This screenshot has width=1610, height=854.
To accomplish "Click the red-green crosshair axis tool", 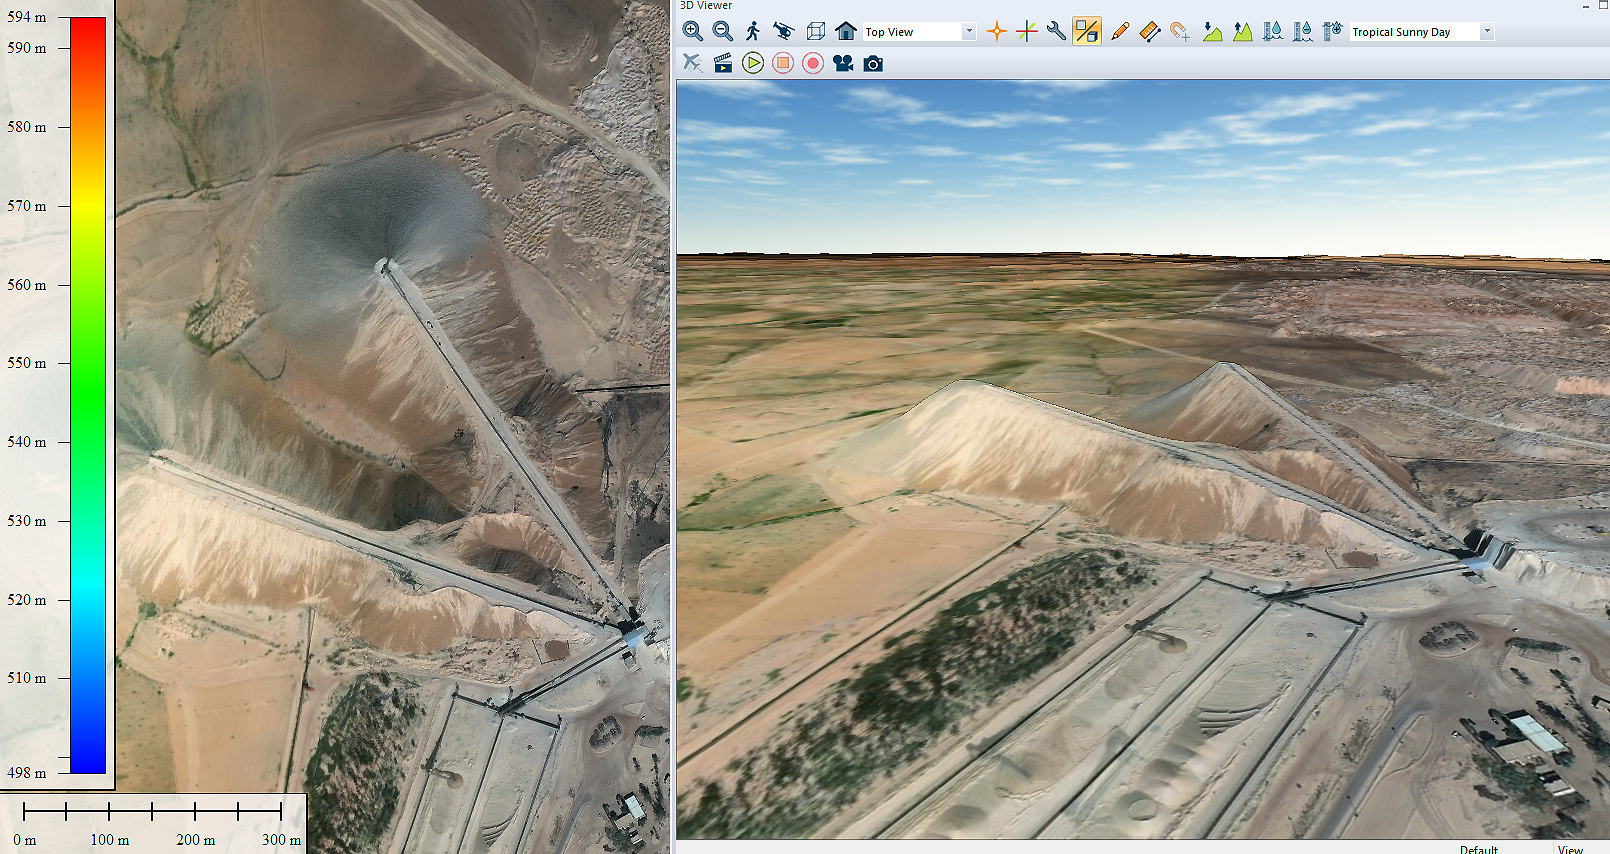I will click(1026, 32).
